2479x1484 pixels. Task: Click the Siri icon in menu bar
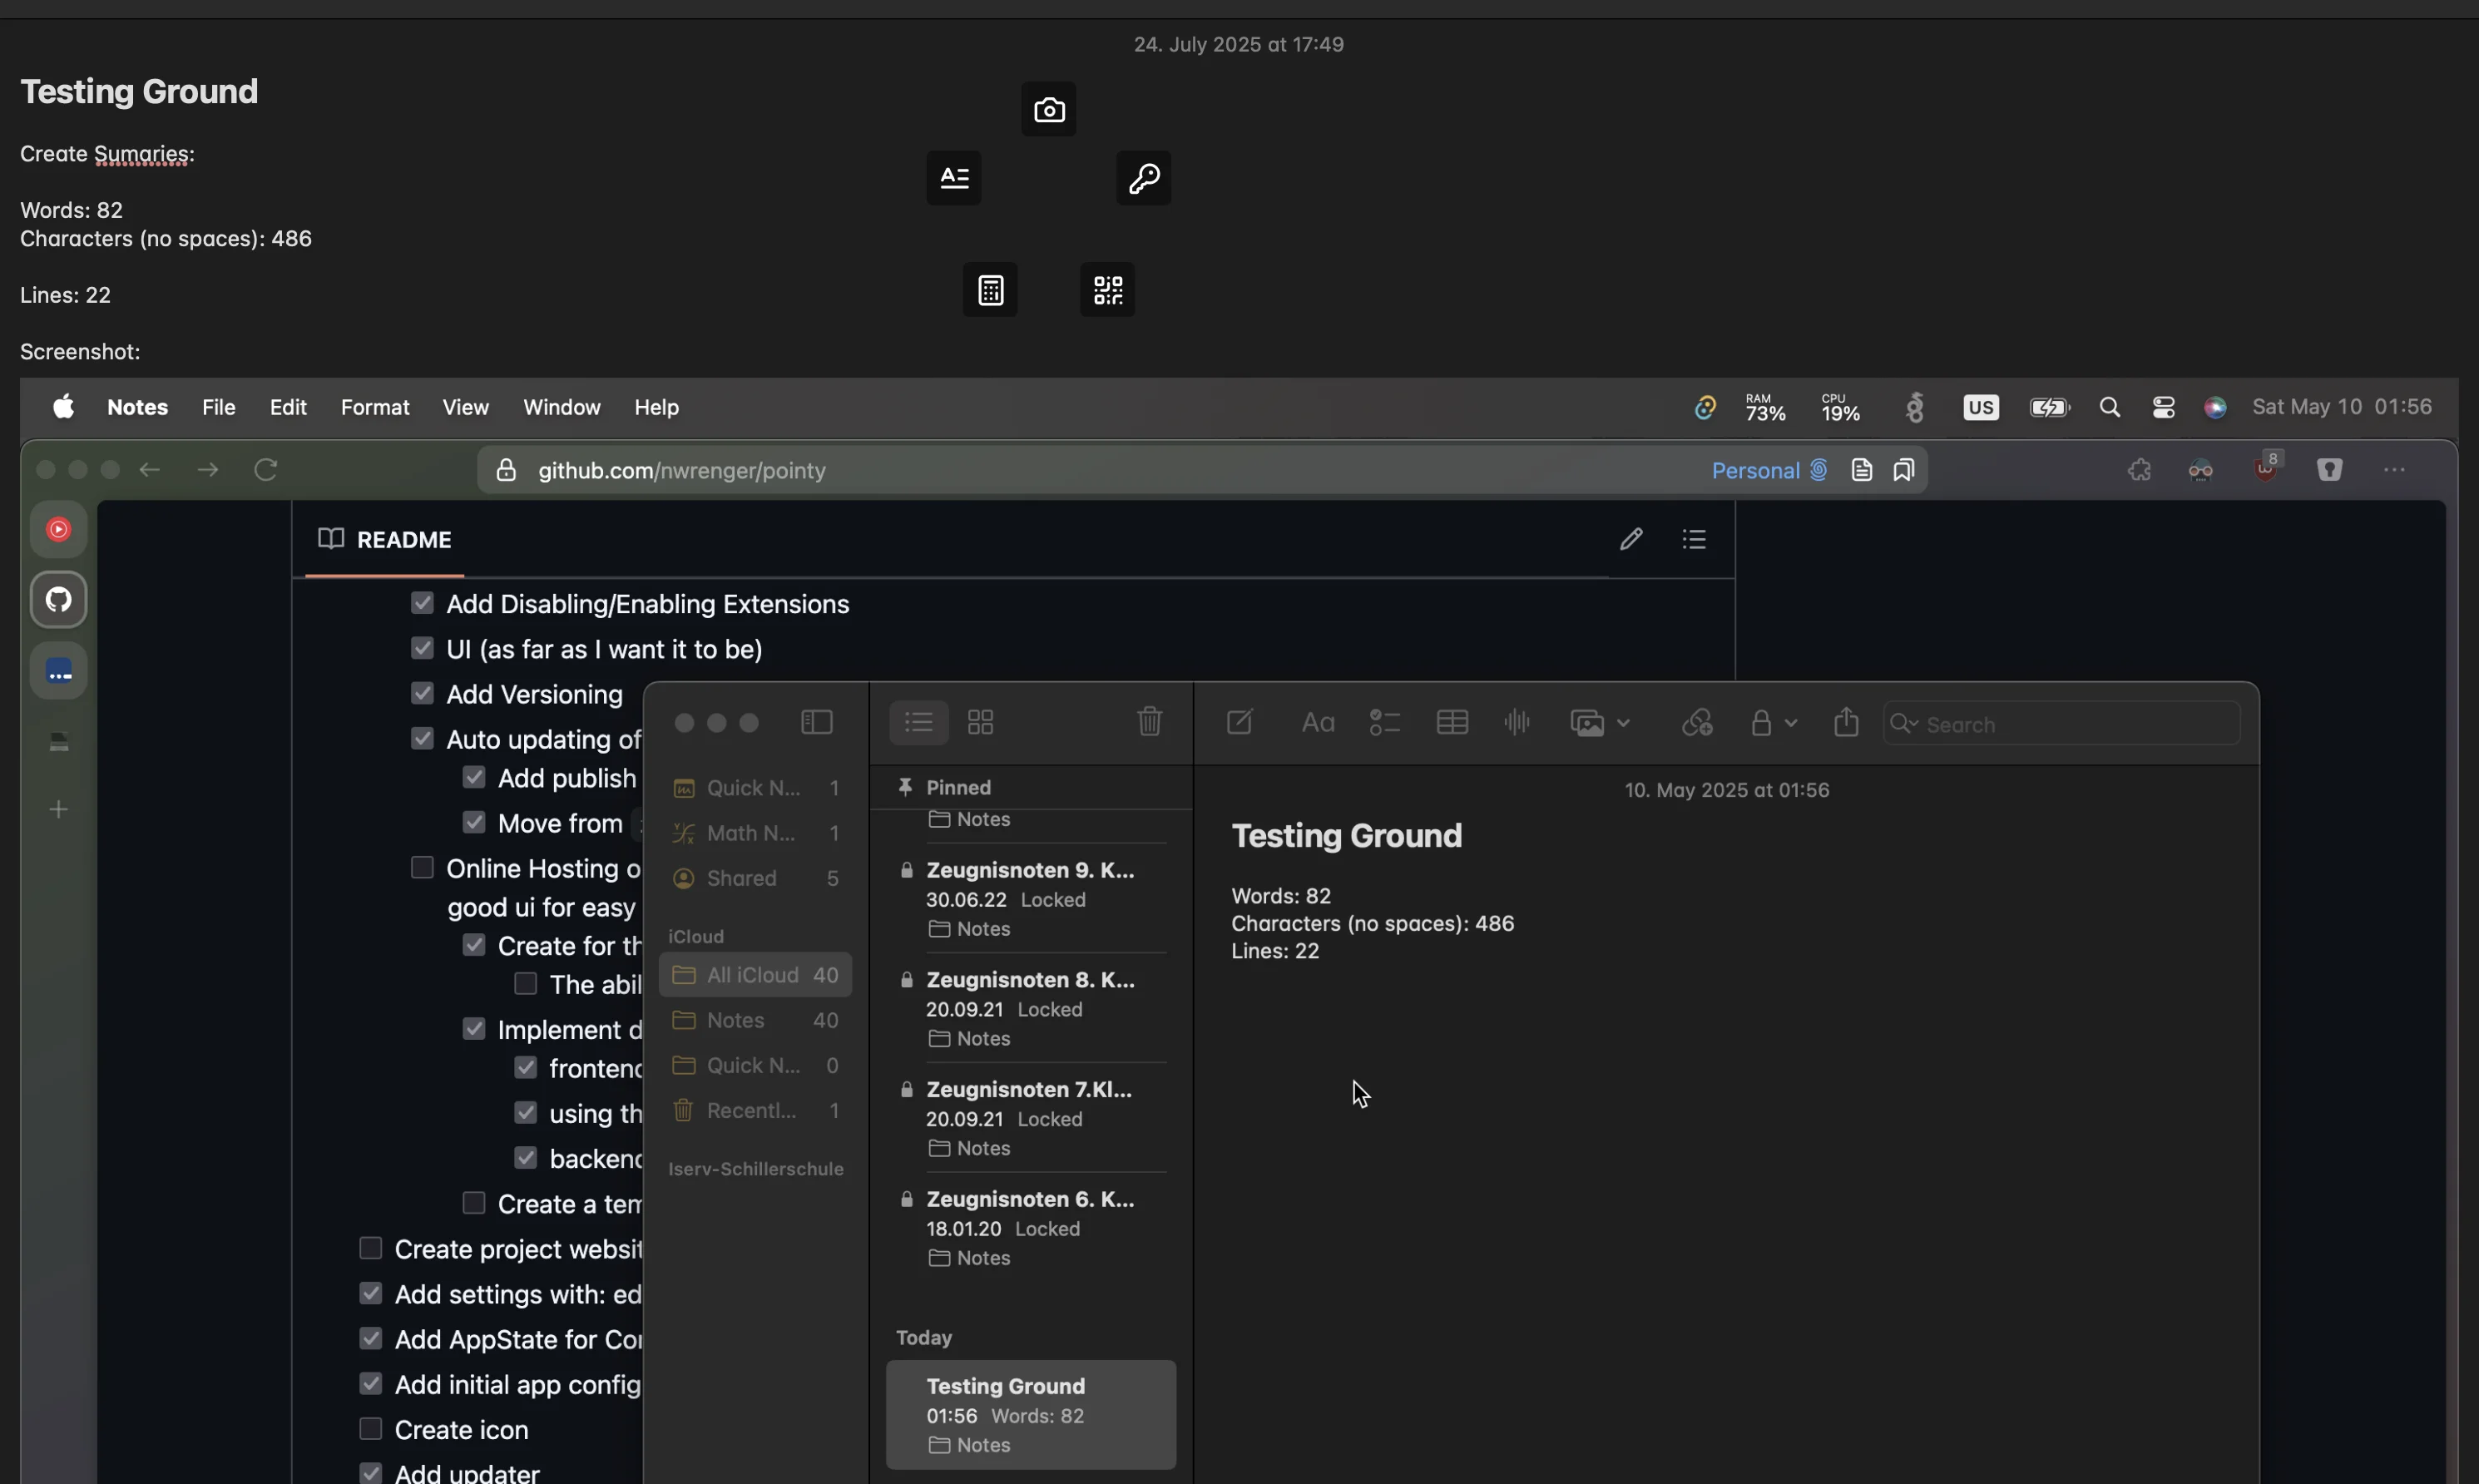tap(2215, 407)
